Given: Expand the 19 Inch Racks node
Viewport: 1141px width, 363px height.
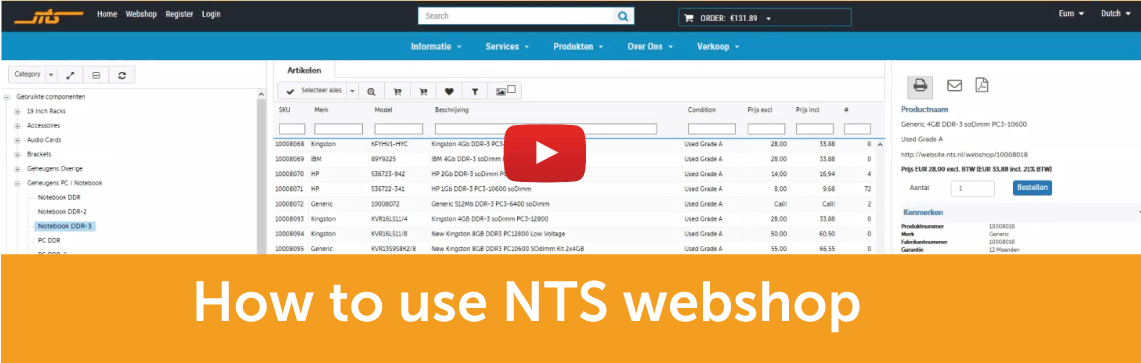Looking at the screenshot, I should click(x=17, y=111).
